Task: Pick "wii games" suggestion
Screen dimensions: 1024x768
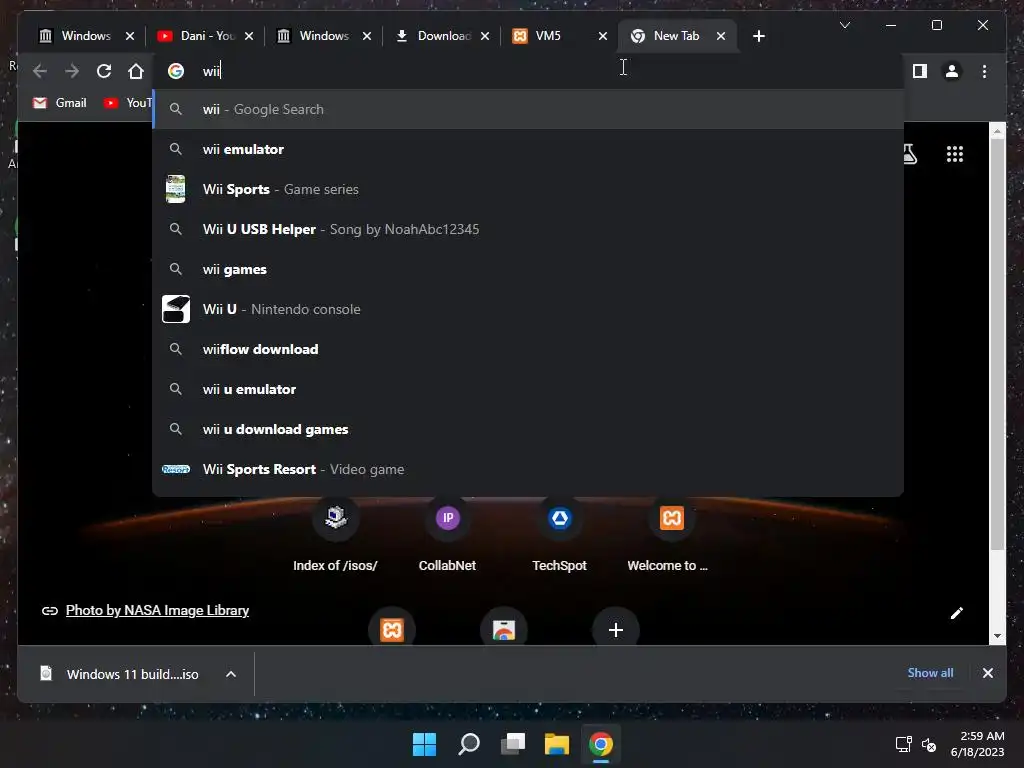Action: [528, 269]
